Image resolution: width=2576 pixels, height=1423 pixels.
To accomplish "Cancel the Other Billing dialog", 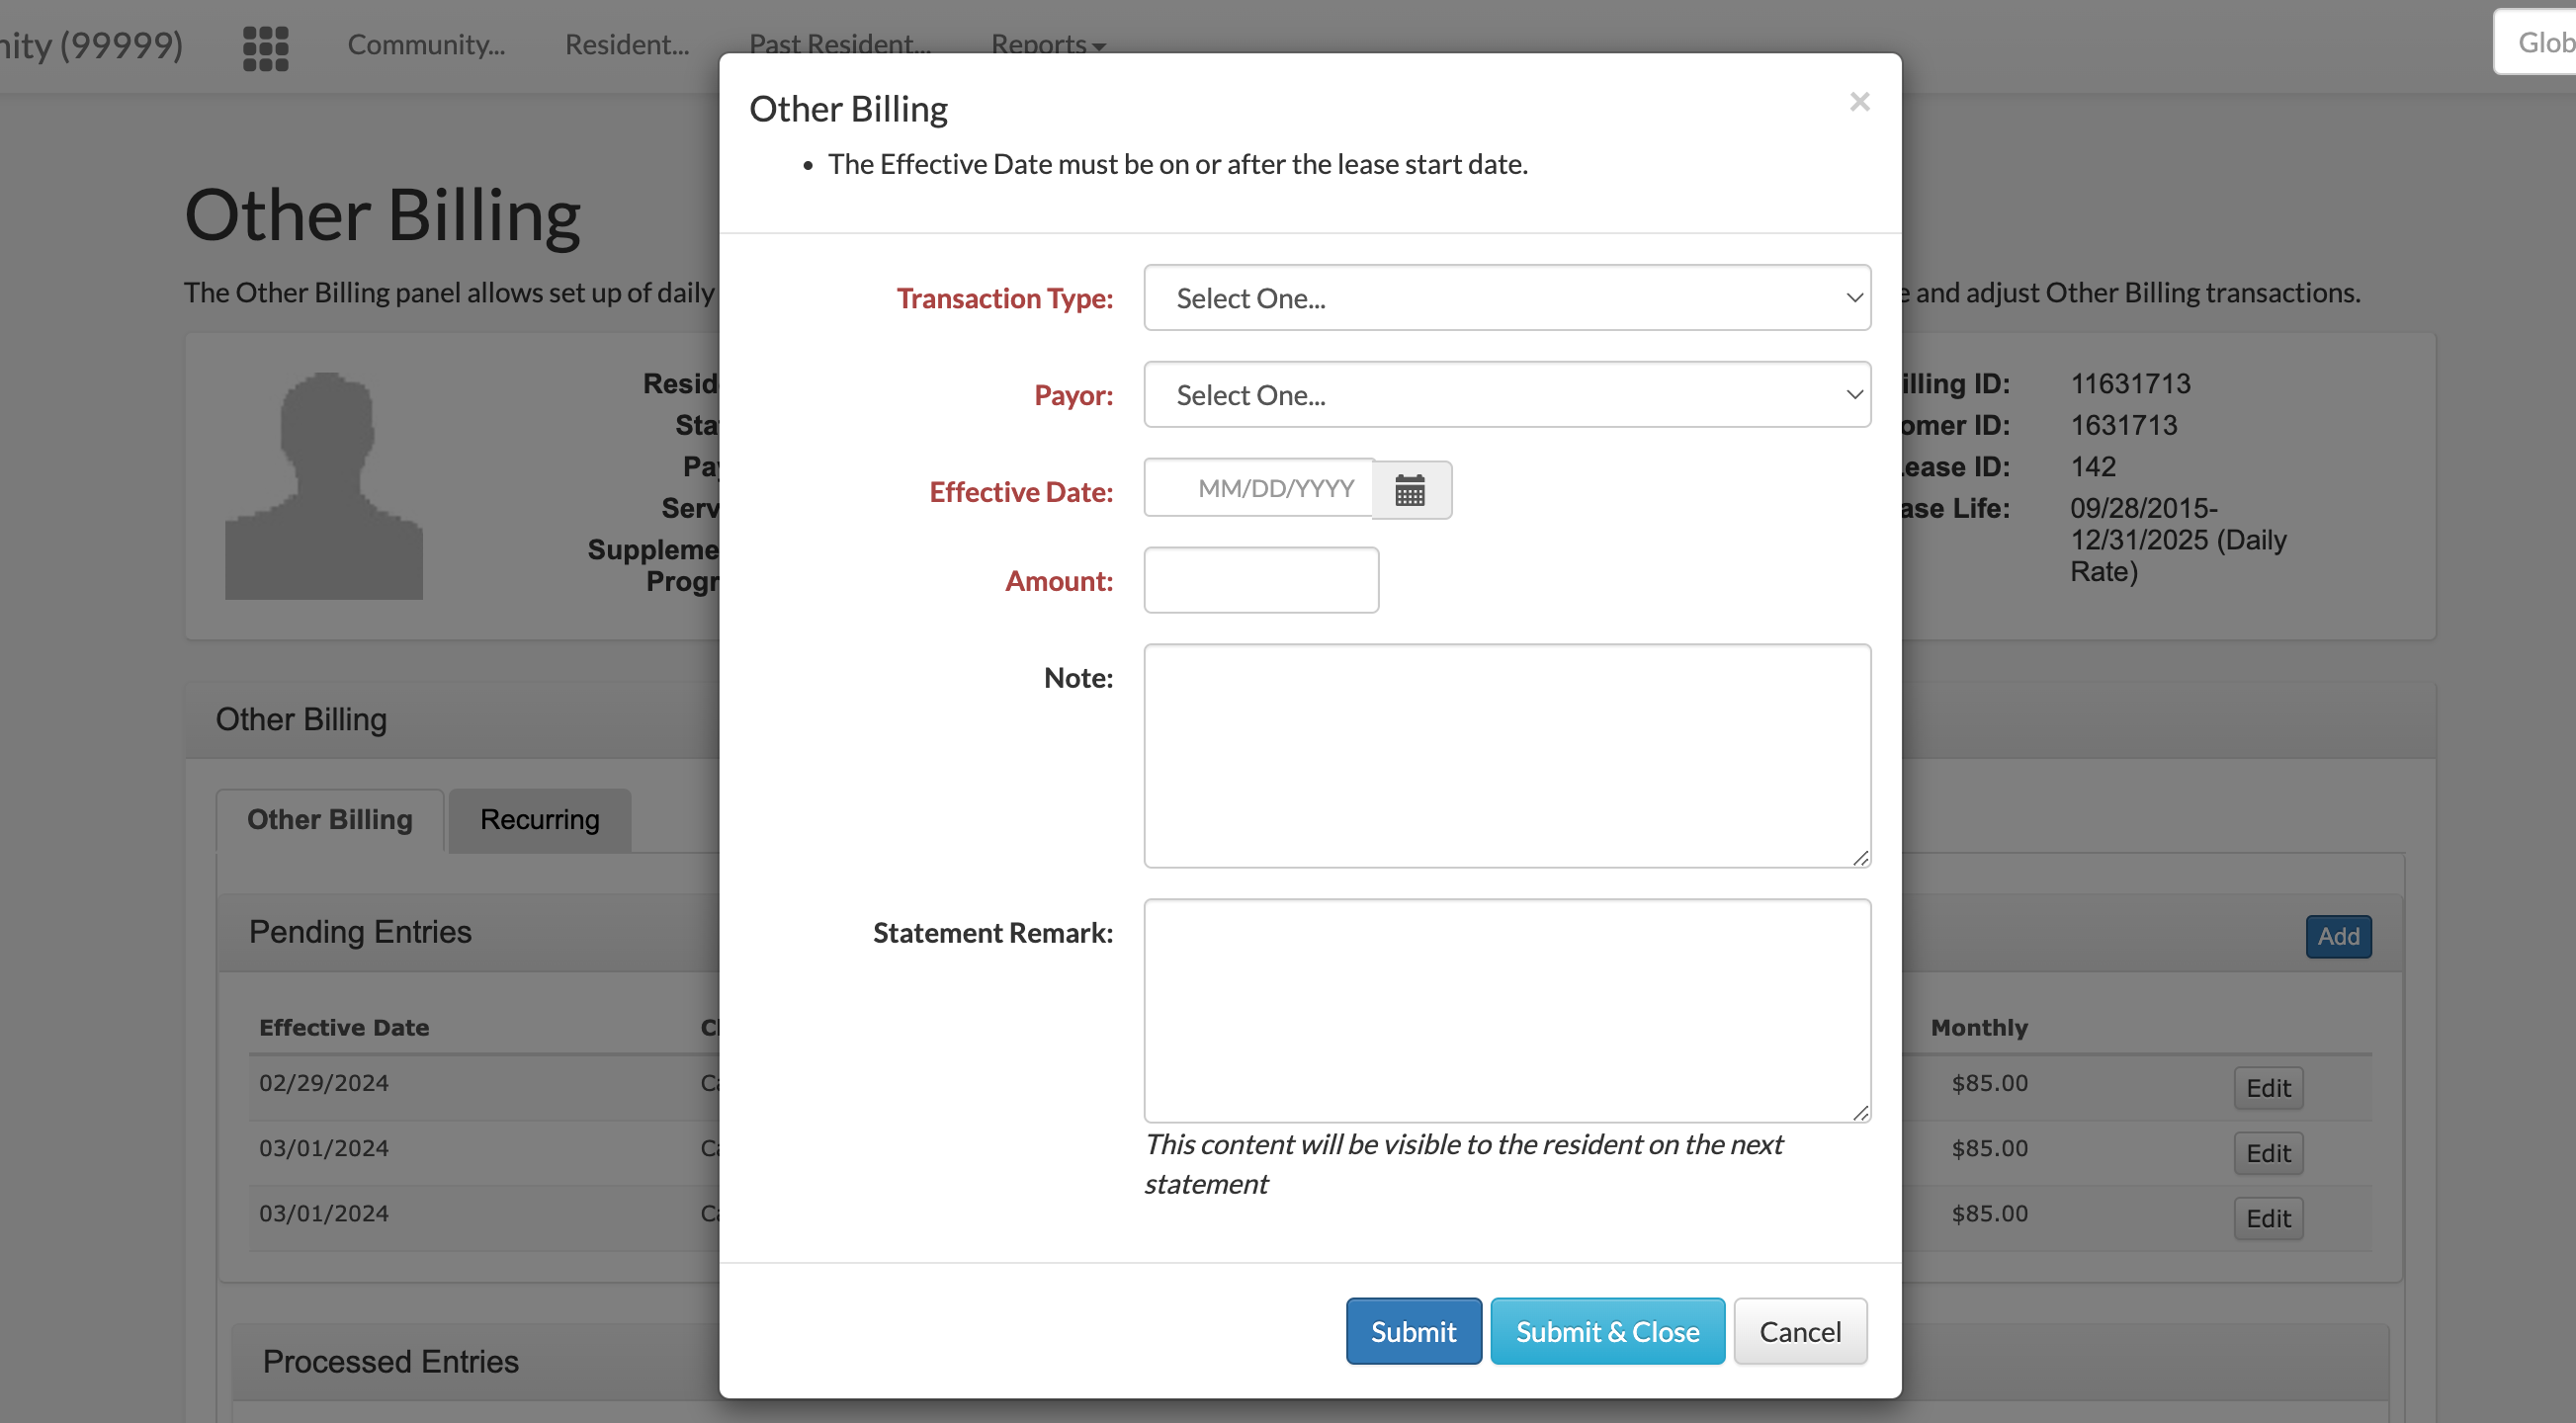I will pos(1799,1331).
